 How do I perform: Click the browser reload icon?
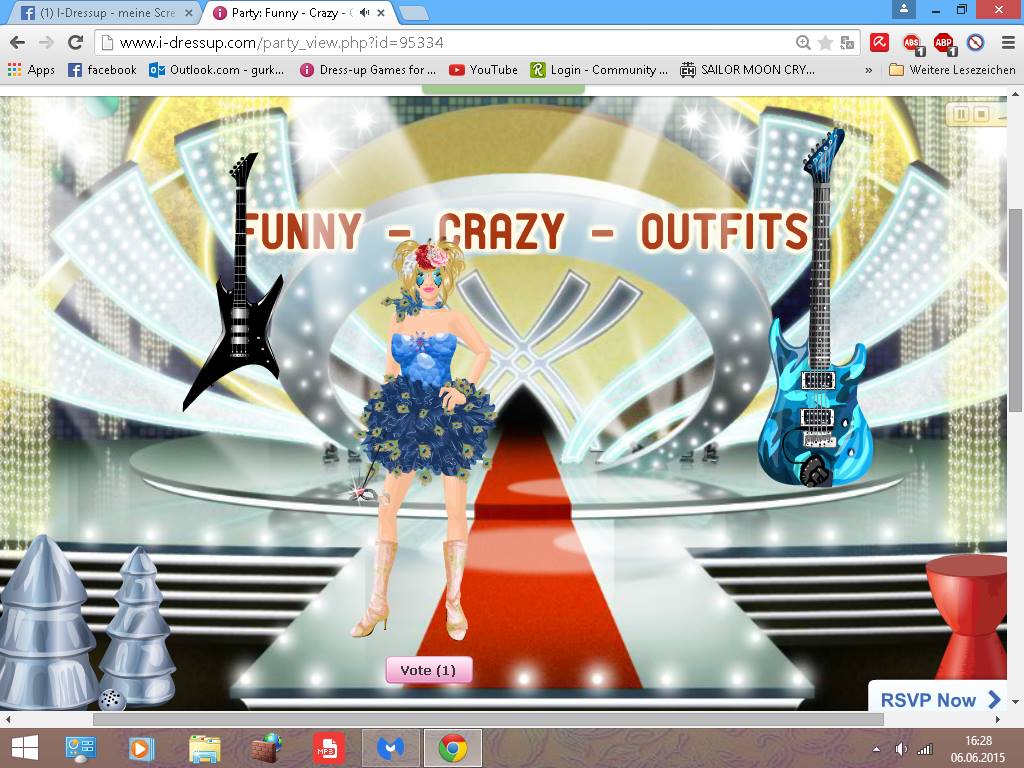pyautogui.click(x=76, y=42)
